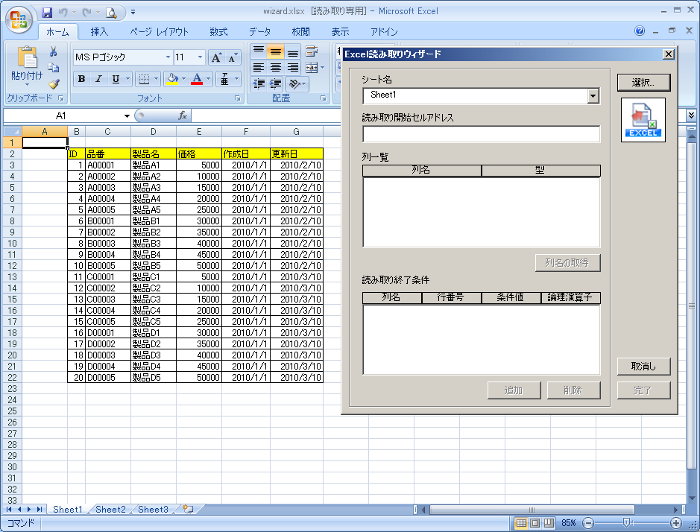Switch to Sheet2 worksheet tab
The height and width of the screenshot is (532, 700).
(x=111, y=510)
